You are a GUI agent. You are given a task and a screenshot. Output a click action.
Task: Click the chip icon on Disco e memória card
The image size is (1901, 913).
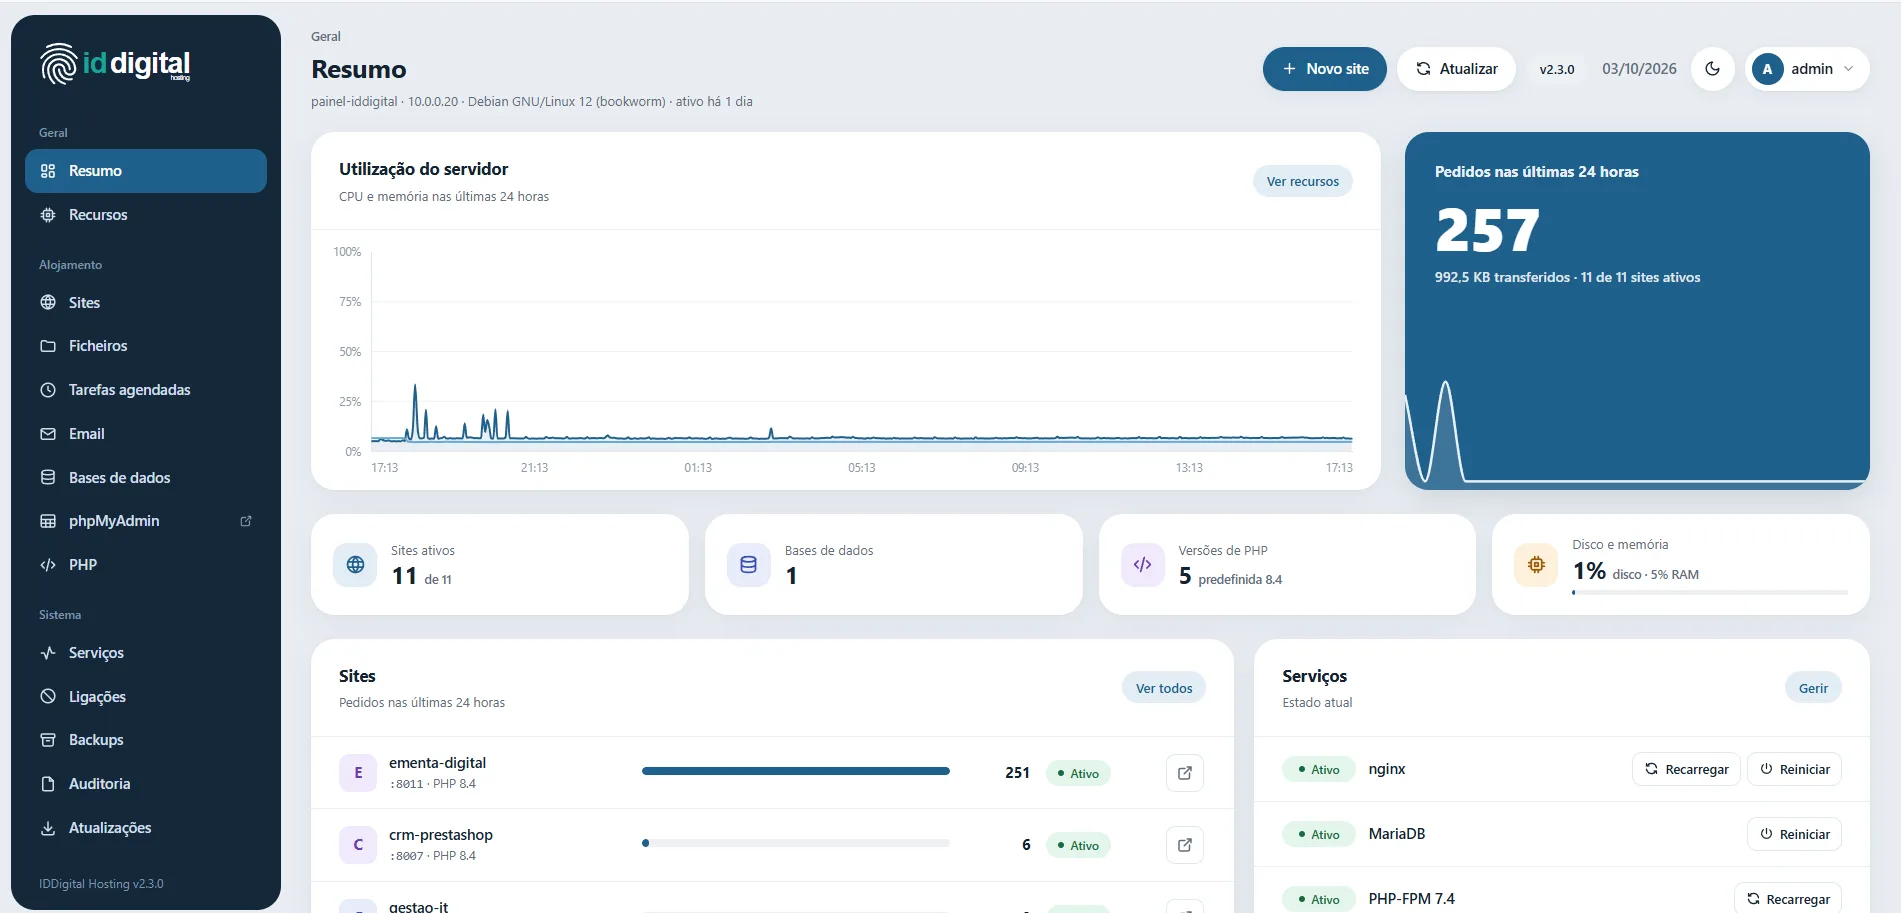pyautogui.click(x=1536, y=565)
